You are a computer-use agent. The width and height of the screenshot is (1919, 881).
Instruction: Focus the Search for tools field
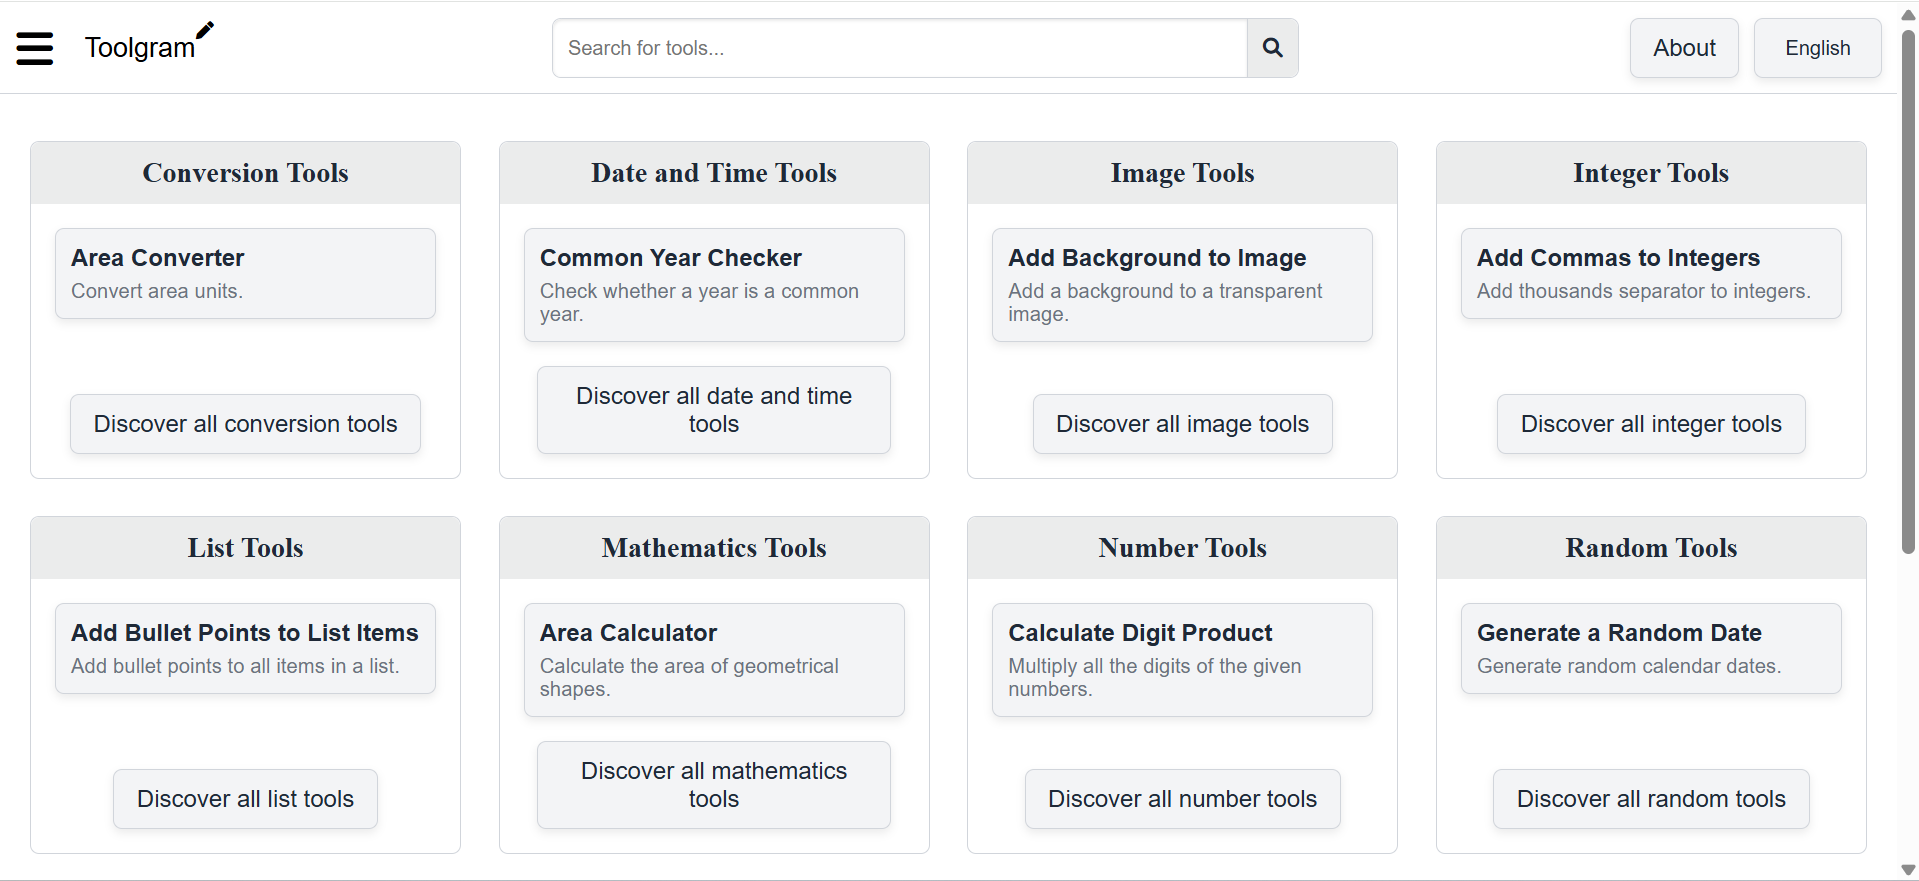(x=900, y=48)
